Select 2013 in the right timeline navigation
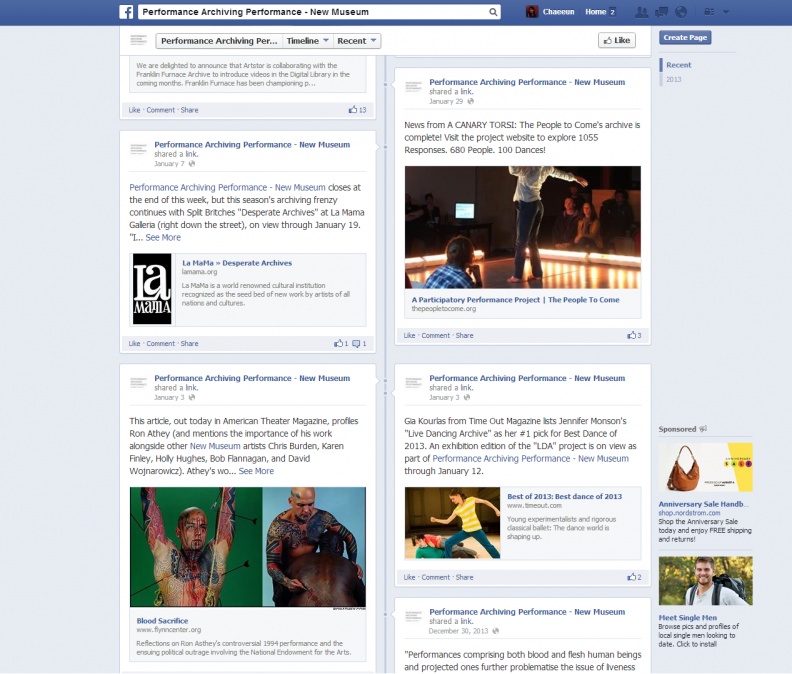Image resolution: width=792 pixels, height=674 pixels. pyautogui.click(x=674, y=79)
